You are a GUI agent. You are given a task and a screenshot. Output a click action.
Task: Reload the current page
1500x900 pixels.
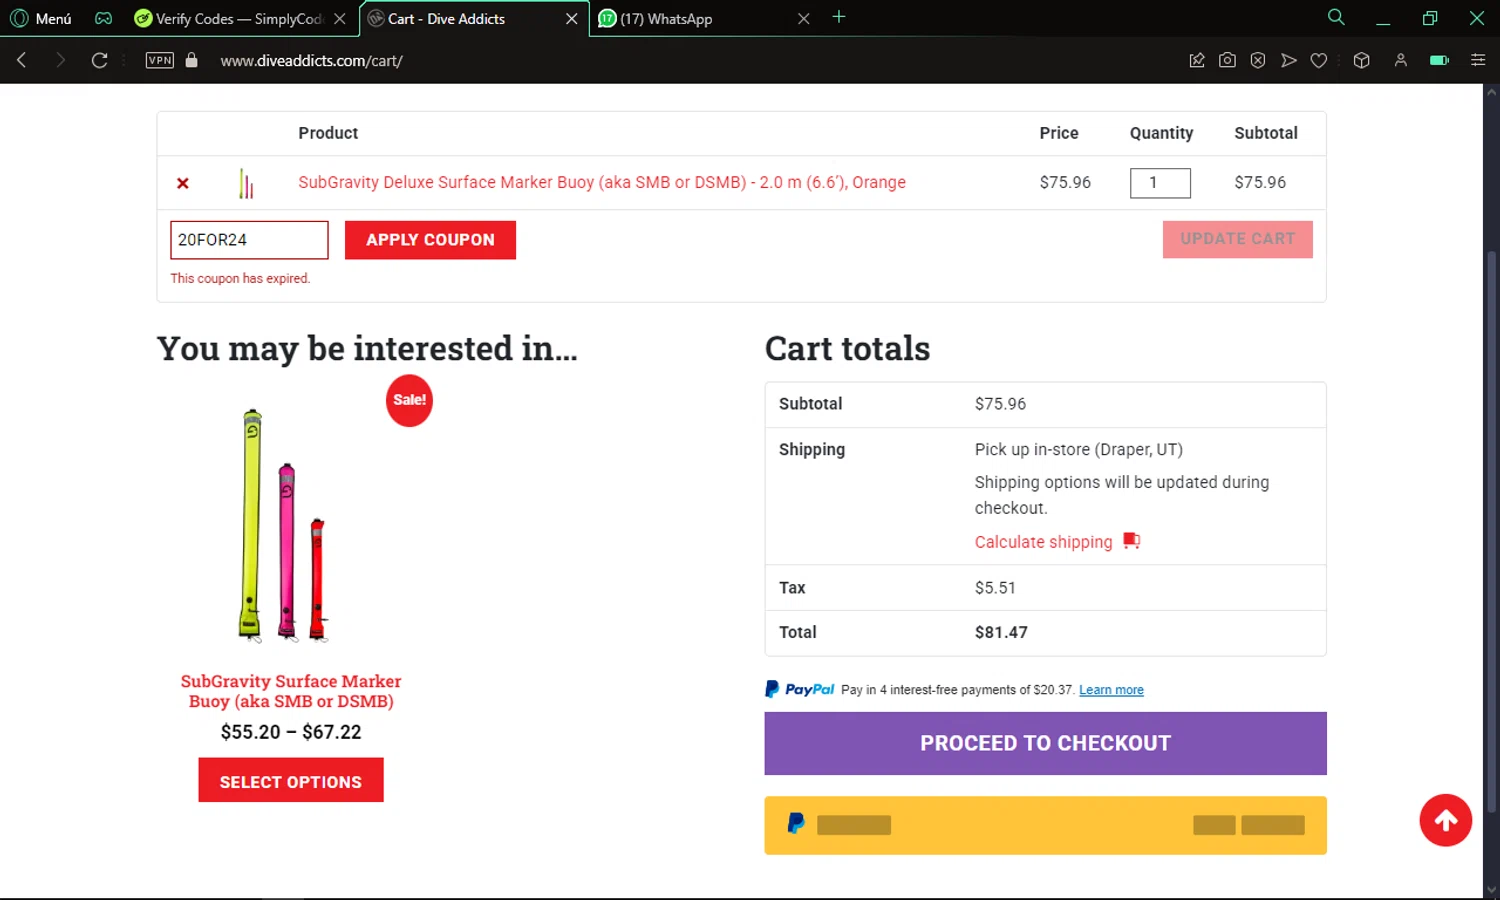(x=99, y=60)
